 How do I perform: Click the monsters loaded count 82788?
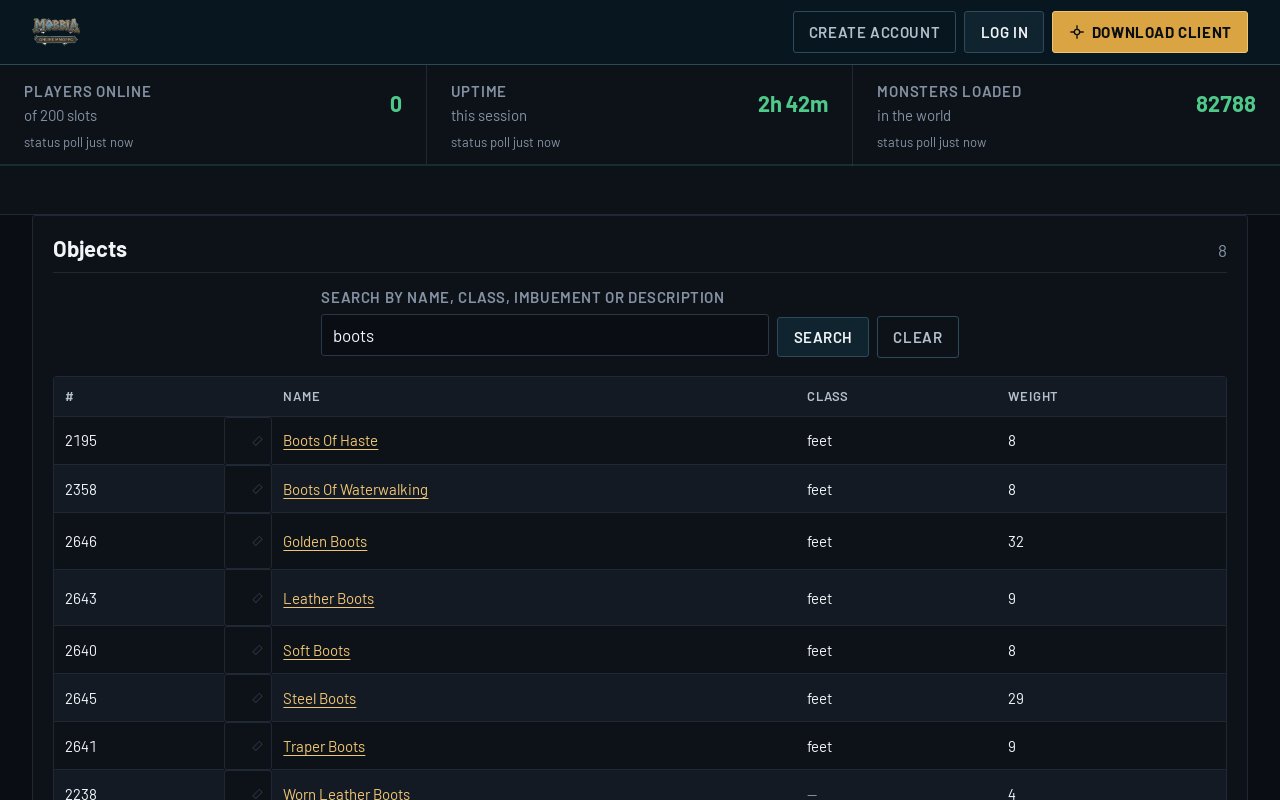tap(1226, 104)
